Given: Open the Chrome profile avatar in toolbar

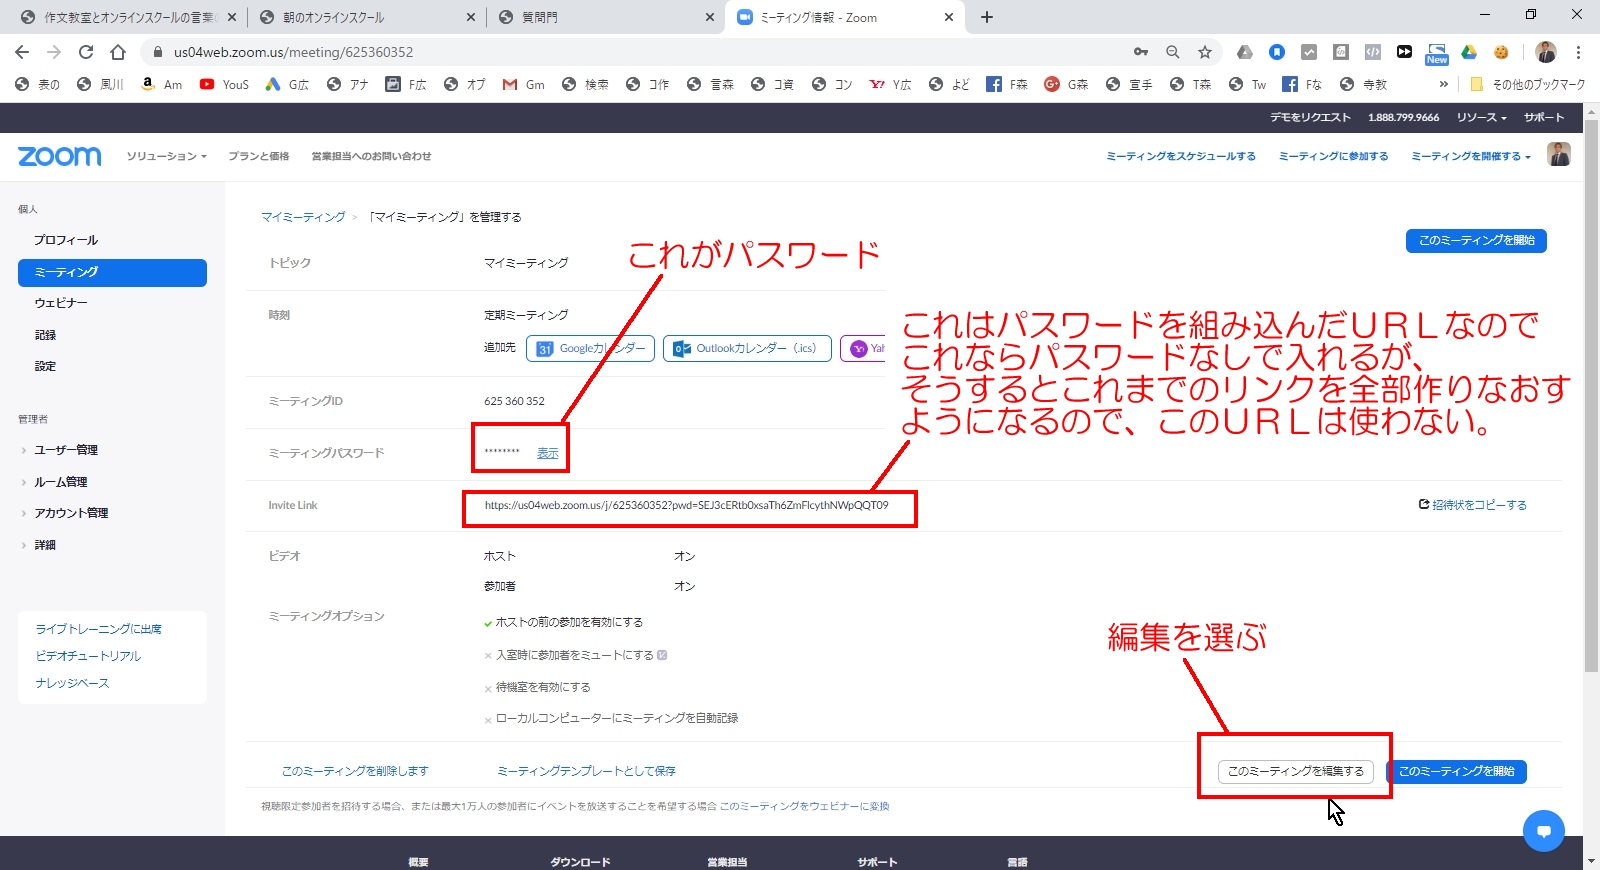Looking at the screenshot, I should (x=1546, y=52).
